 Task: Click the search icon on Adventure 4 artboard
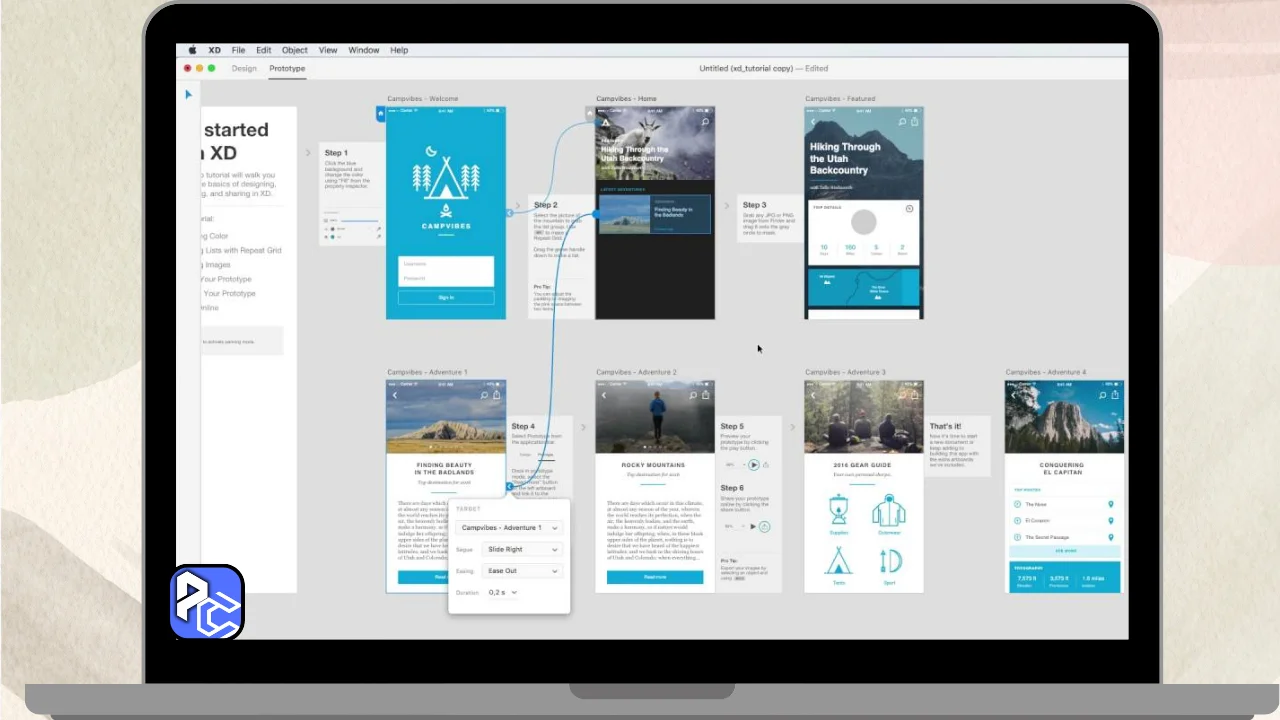[x=1102, y=395]
